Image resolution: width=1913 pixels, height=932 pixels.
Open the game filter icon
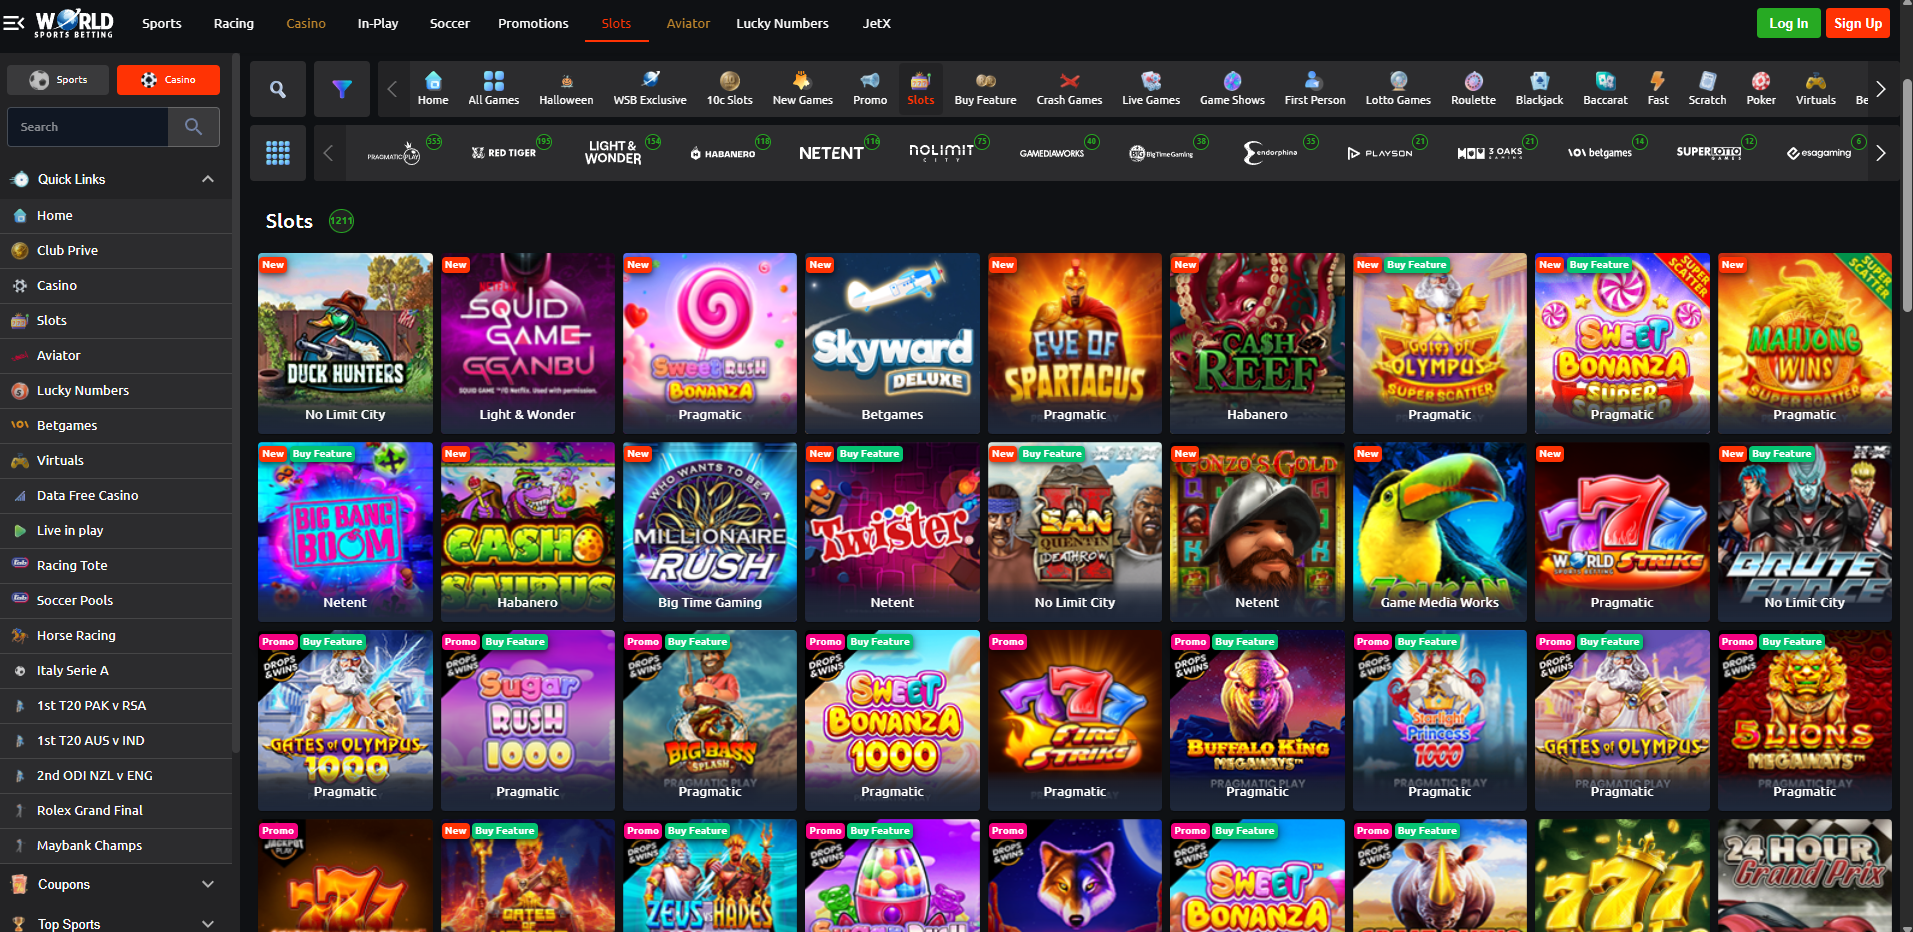point(341,88)
